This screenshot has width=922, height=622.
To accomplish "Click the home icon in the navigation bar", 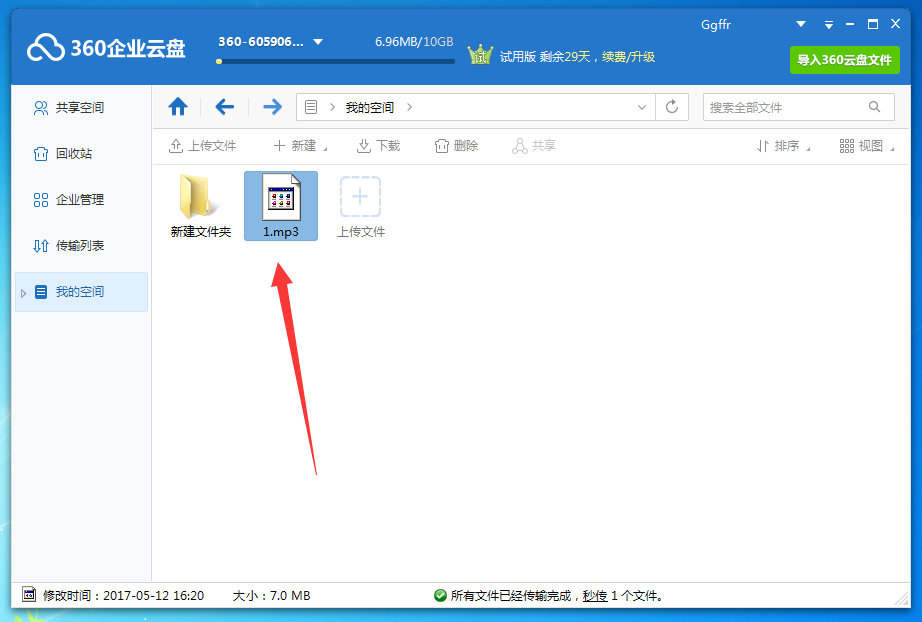I will [178, 106].
